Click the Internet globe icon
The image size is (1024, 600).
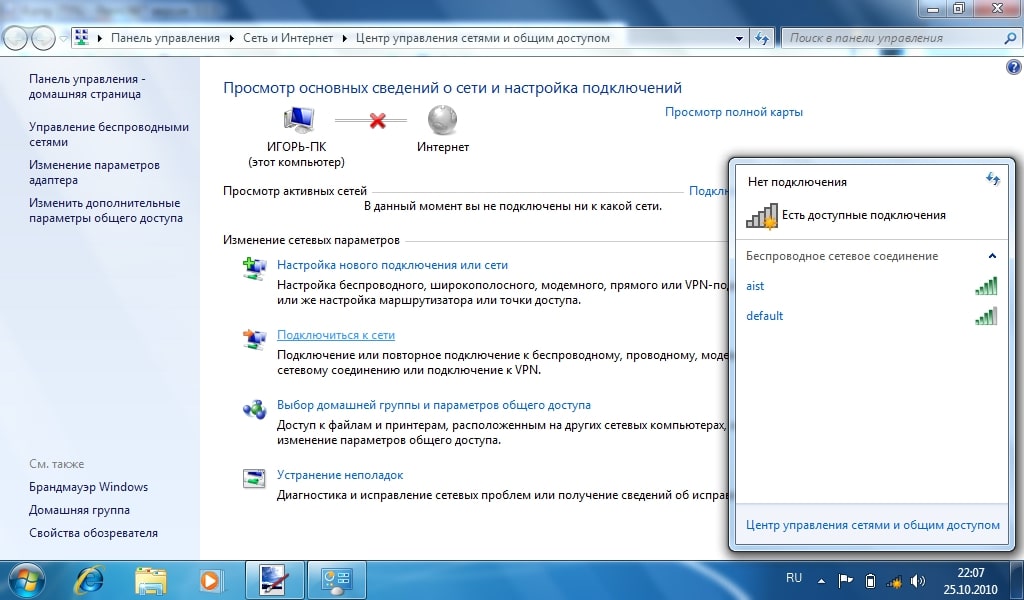442,120
